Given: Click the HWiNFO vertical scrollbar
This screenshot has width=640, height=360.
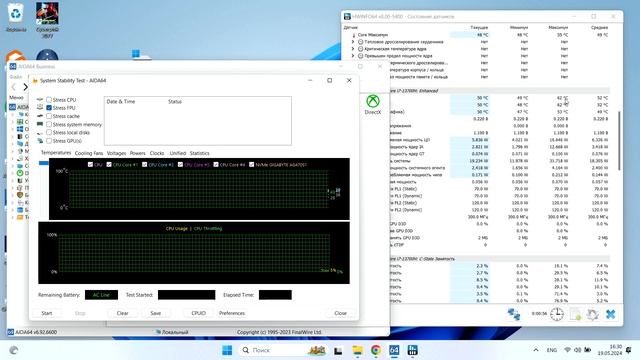Looking at the screenshot, I should point(619,140).
